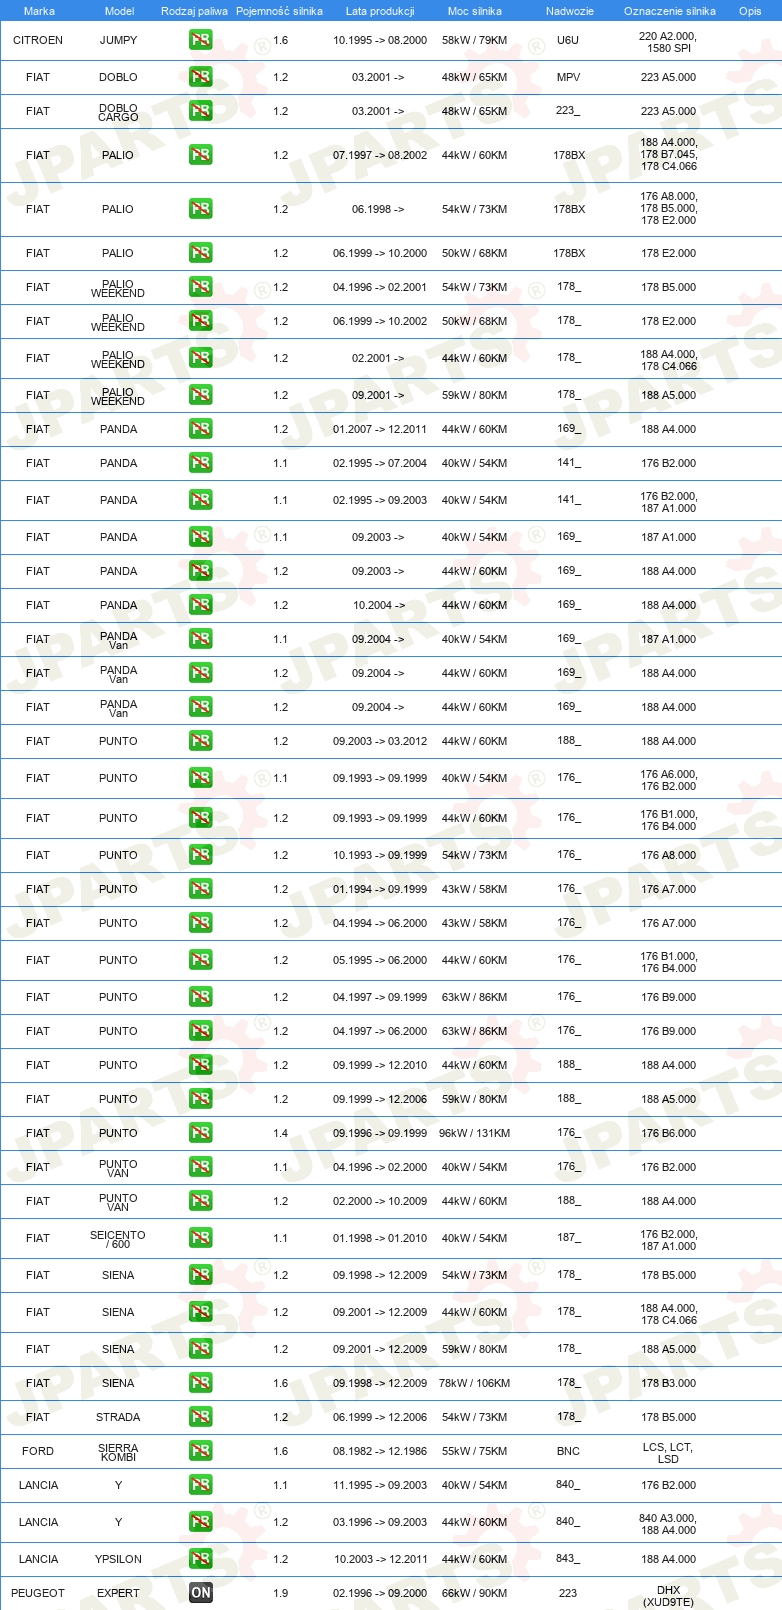The image size is (782, 1610).
Task: Click the fuel icon in the Lancia Y 1.1 row
Action: [201, 1485]
